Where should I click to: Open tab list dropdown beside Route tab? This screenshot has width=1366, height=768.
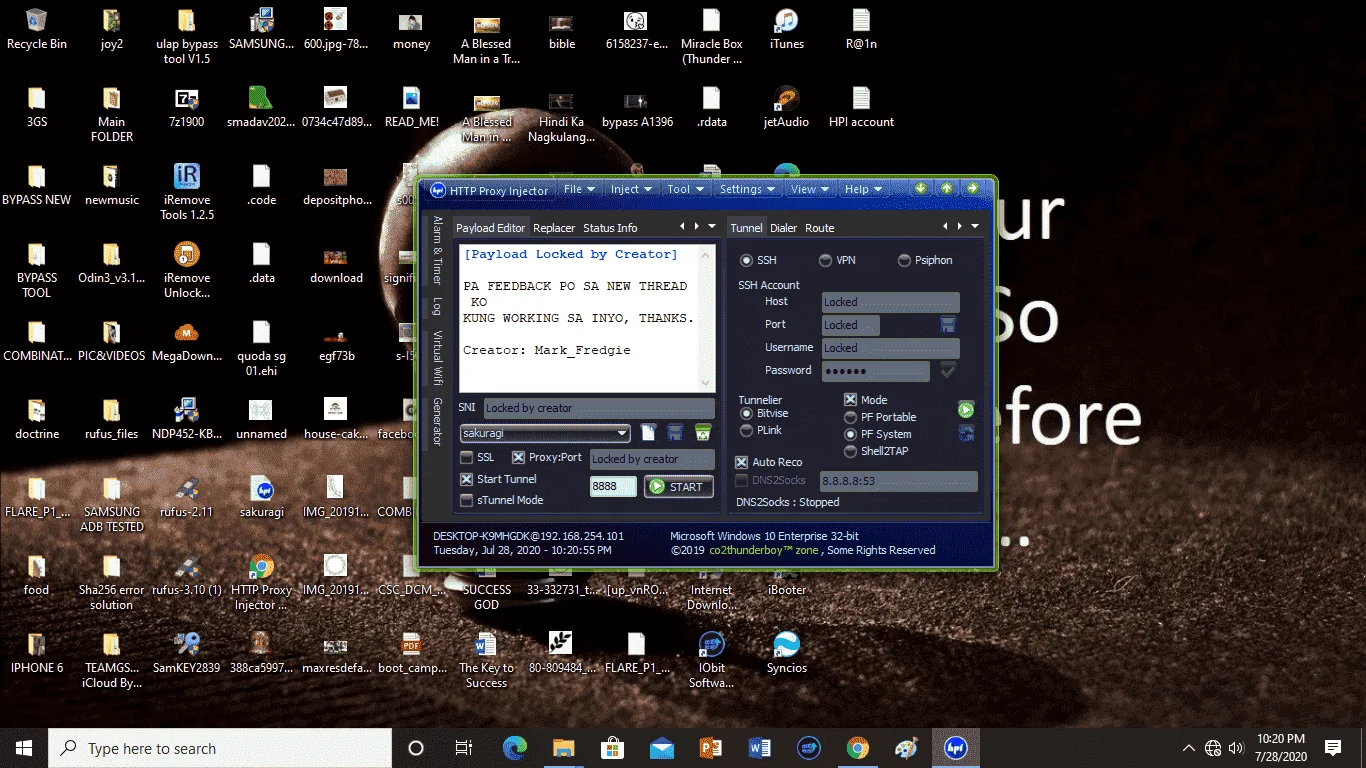click(x=974, y=227)
